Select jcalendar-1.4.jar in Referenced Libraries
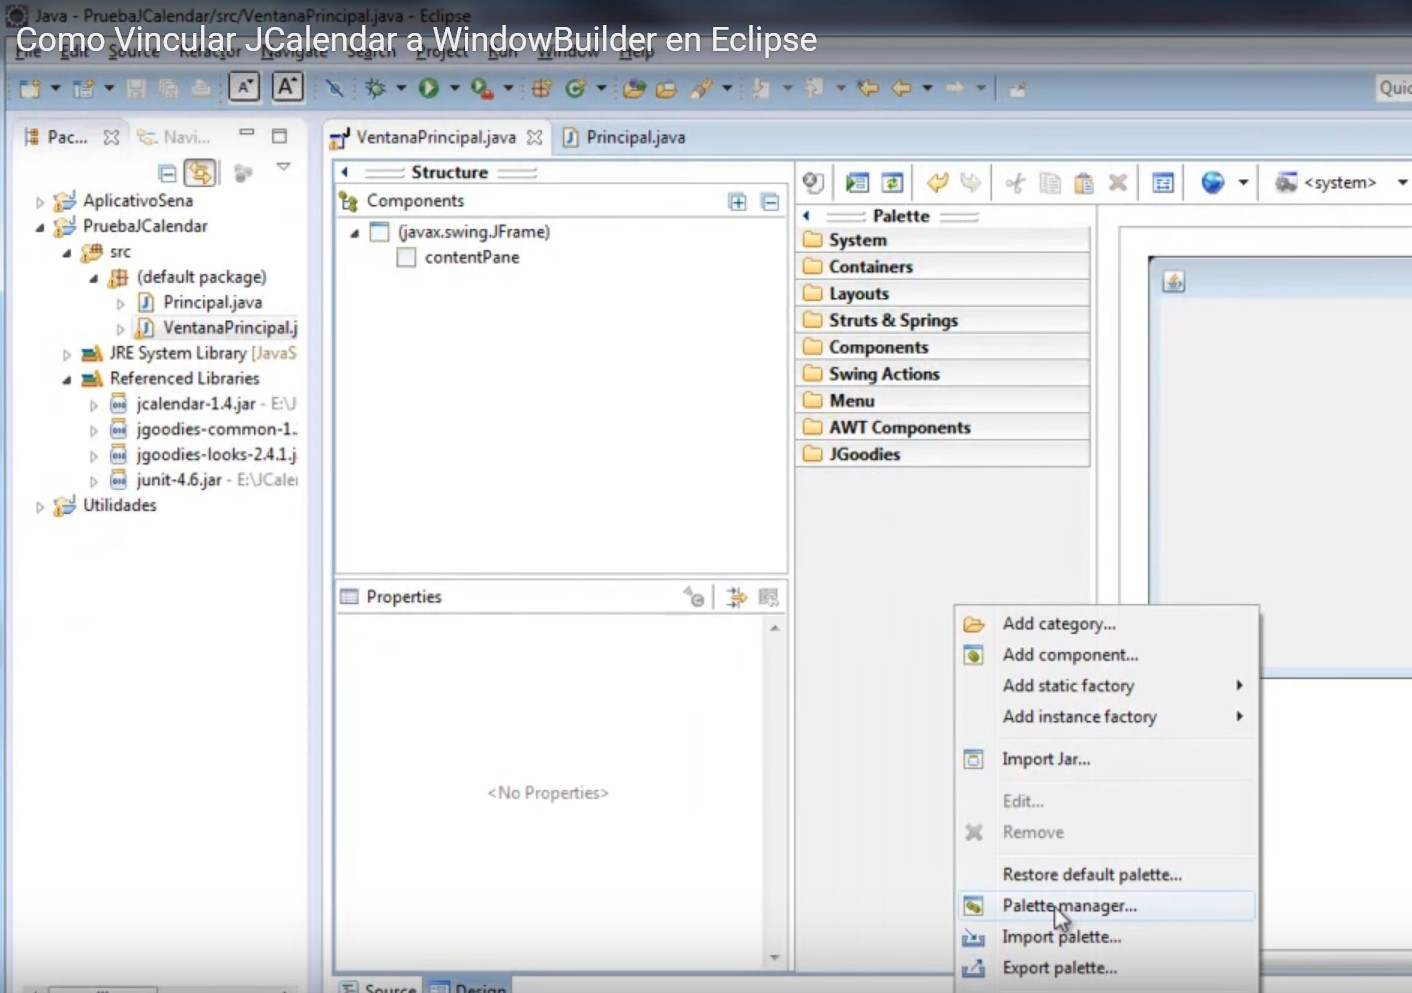 (196, 404)
